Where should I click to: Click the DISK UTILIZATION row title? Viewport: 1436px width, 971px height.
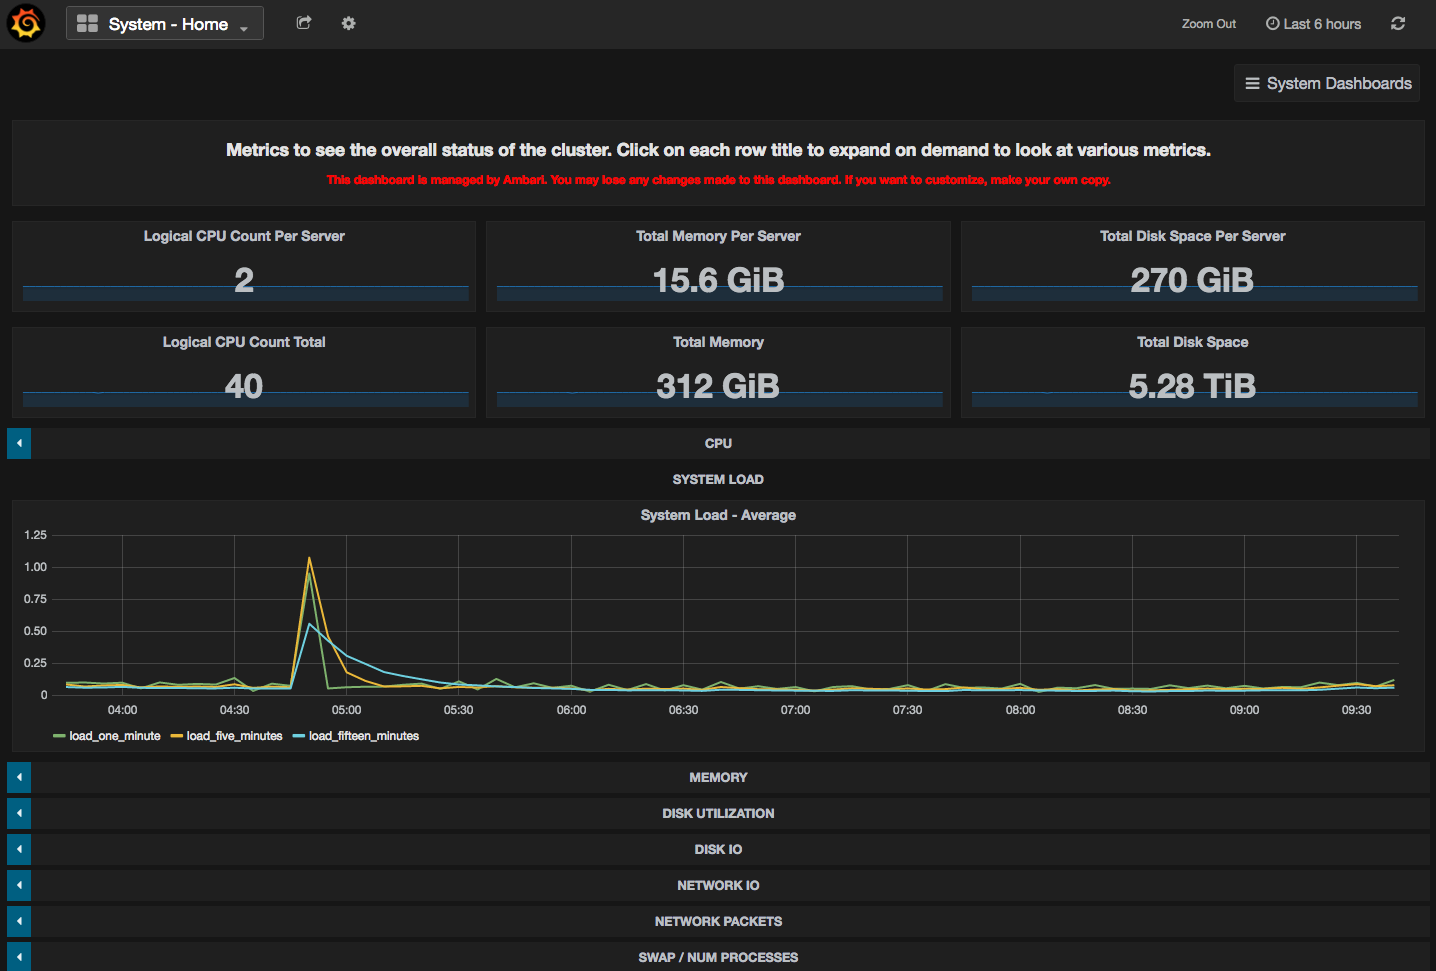718,813
